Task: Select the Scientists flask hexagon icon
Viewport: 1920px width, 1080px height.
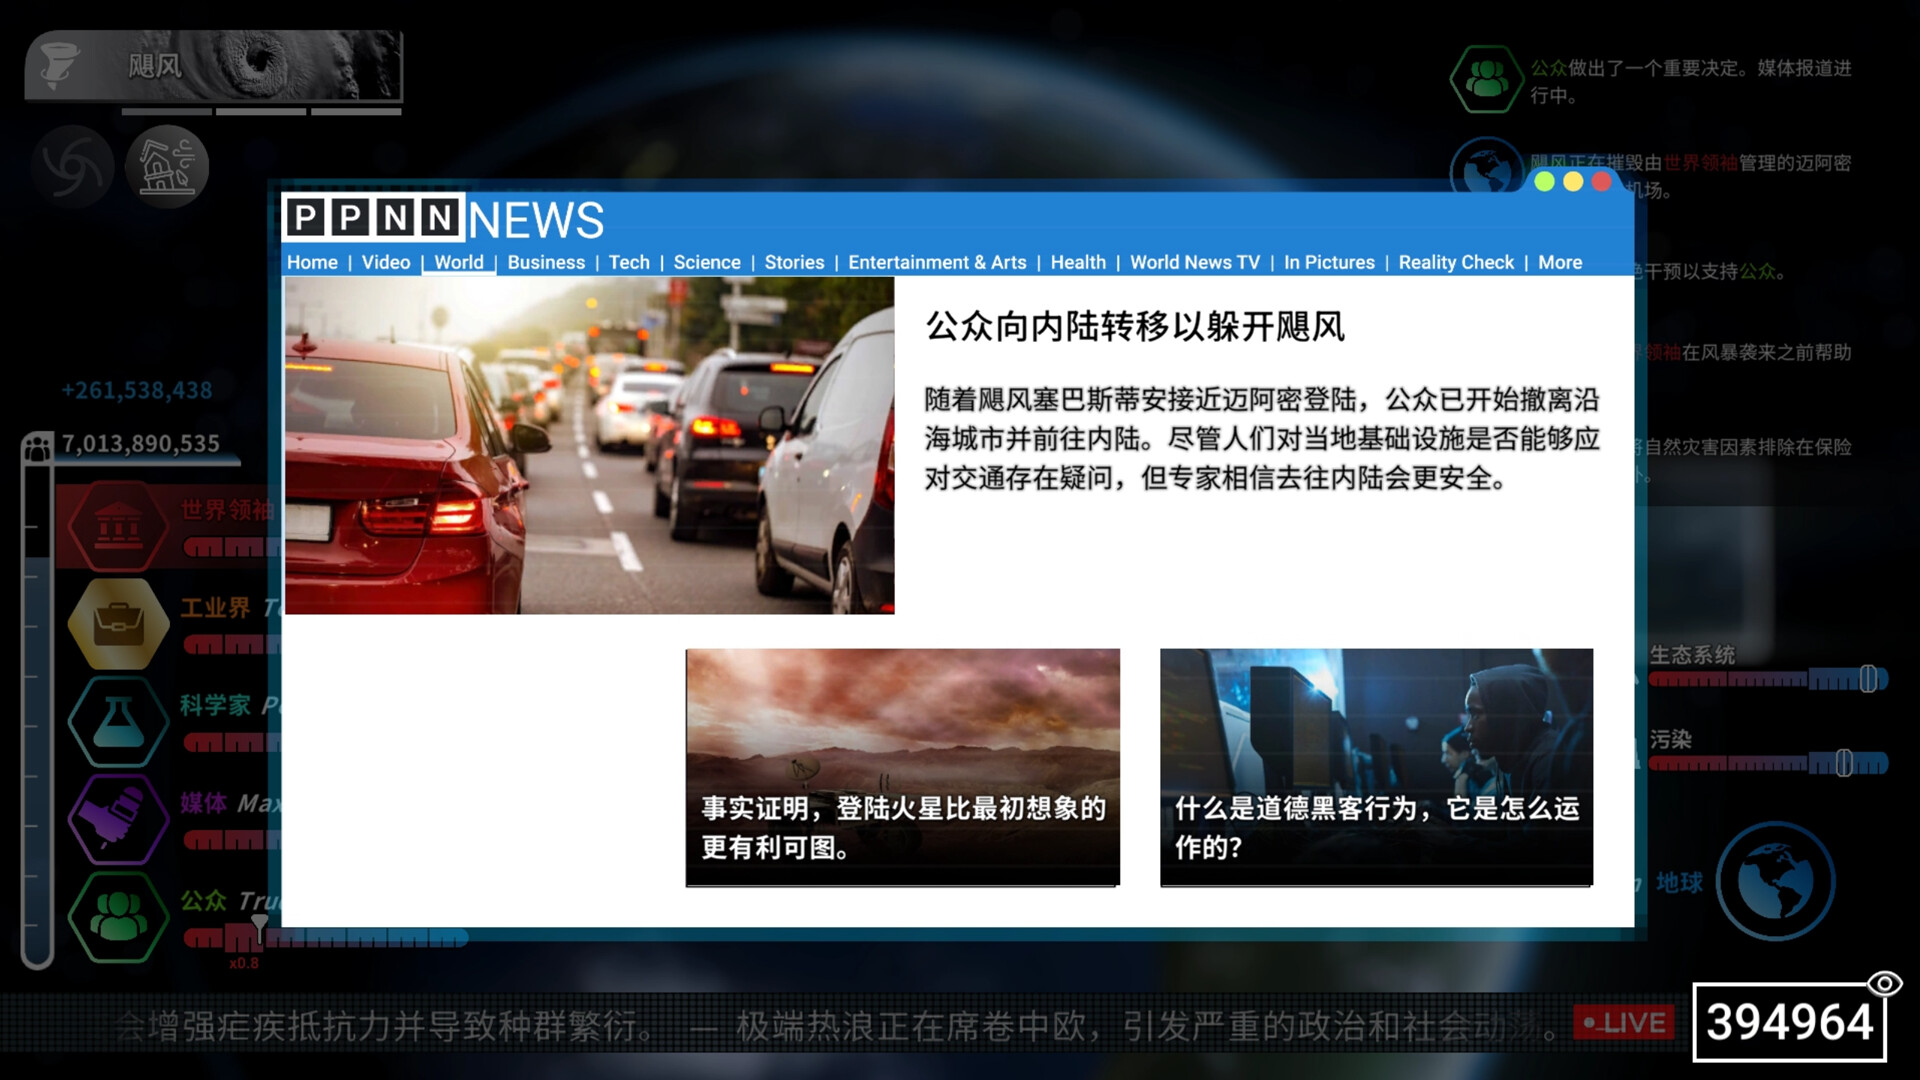Action: 118,721
